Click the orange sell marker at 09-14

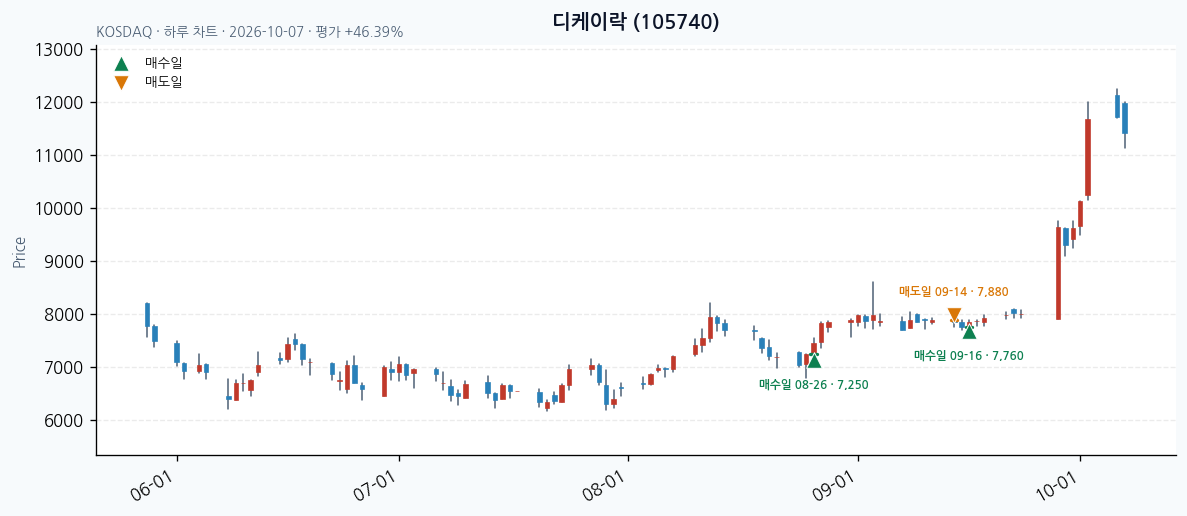pyautogui.click(x=954, y=316)
